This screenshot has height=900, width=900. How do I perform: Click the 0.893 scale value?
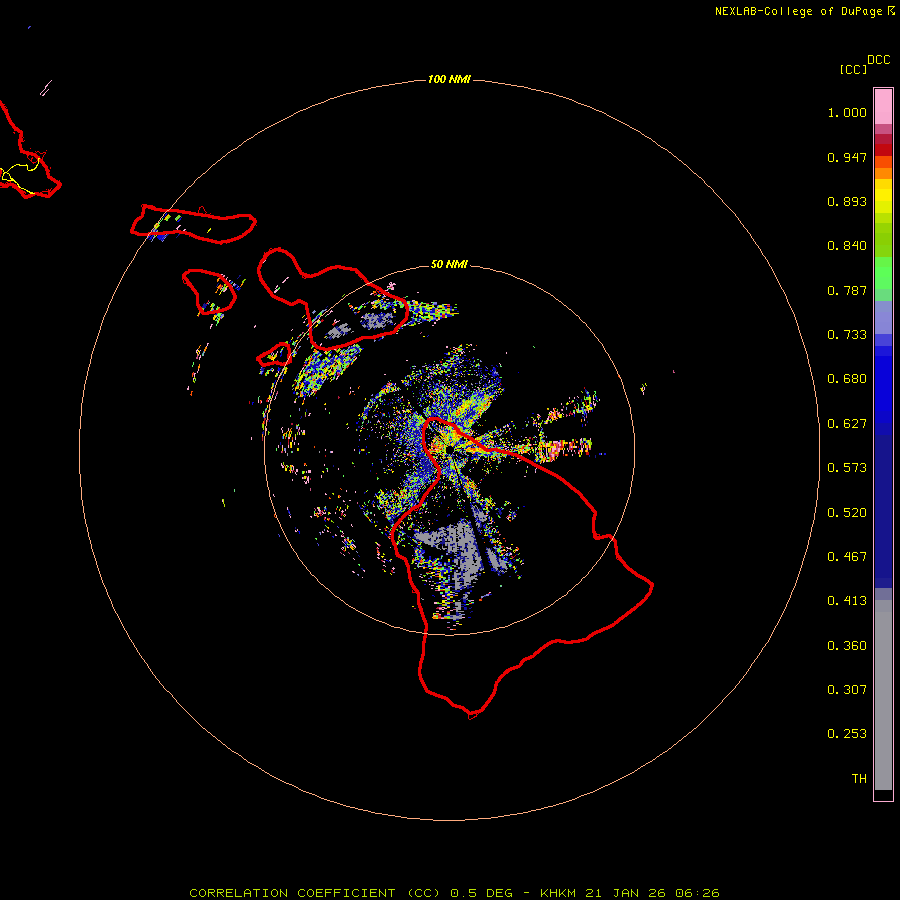(847, 201)
